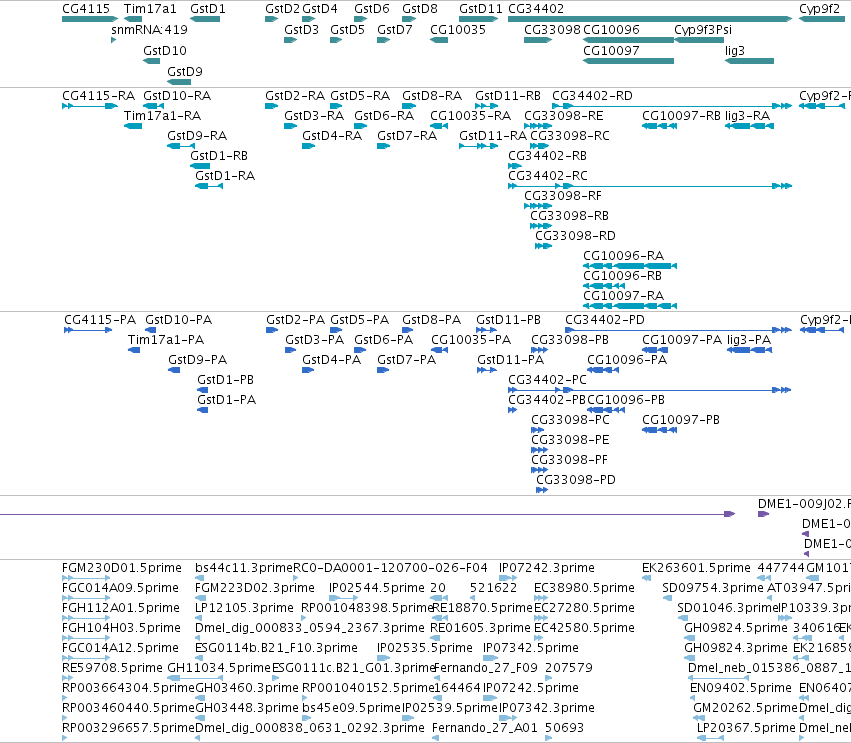Select the "CG10096-PA" protein label

pos(627,360)
